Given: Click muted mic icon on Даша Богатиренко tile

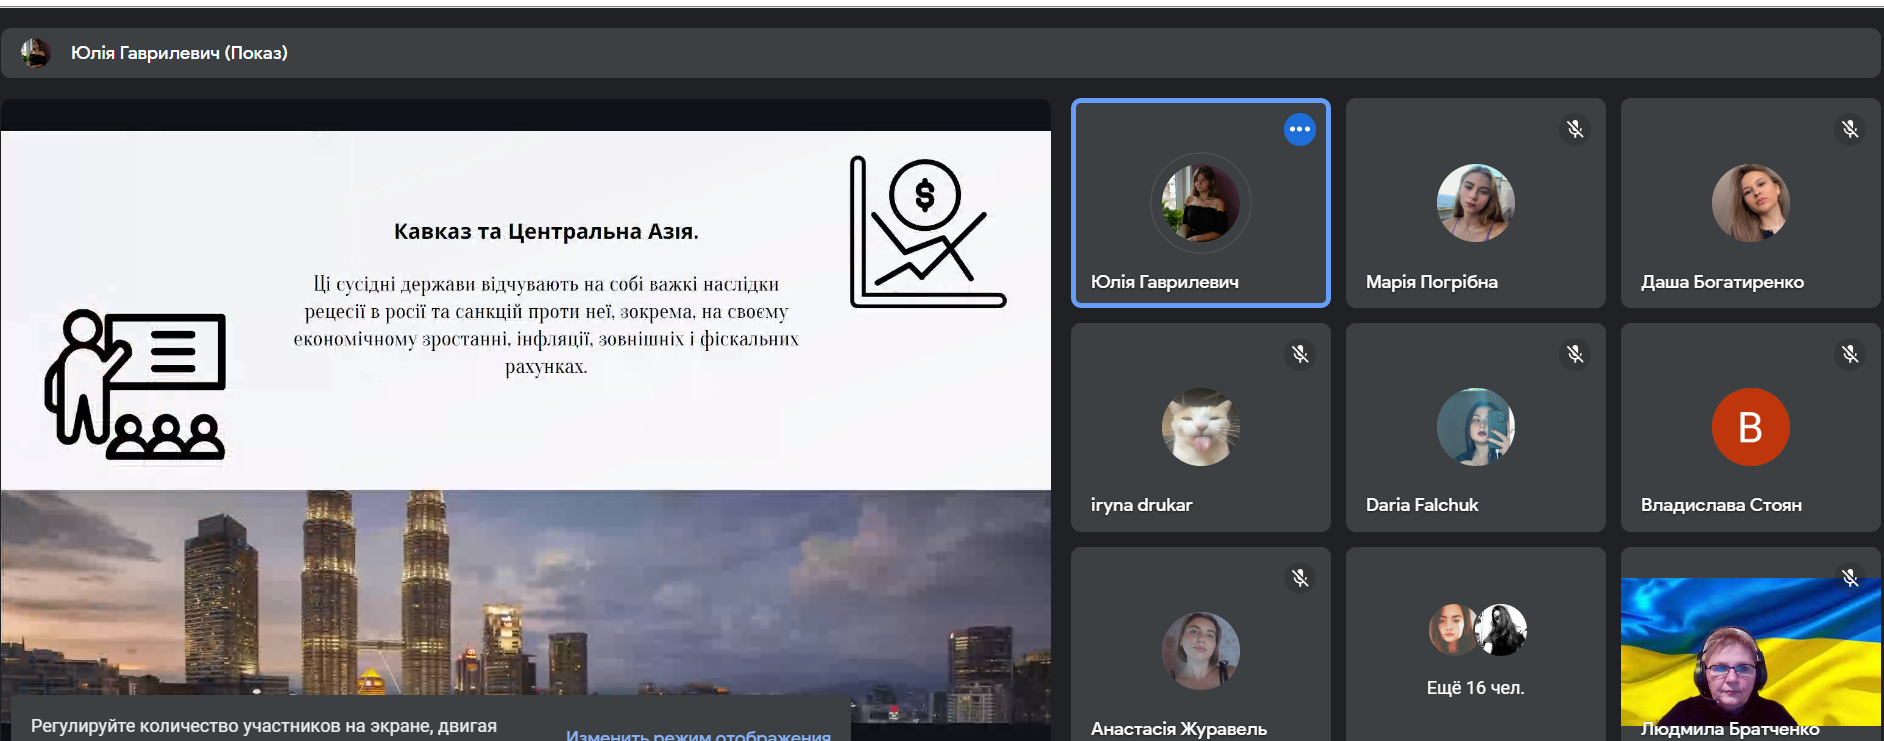Looking at the screenshot, I should coord(1850,129).
